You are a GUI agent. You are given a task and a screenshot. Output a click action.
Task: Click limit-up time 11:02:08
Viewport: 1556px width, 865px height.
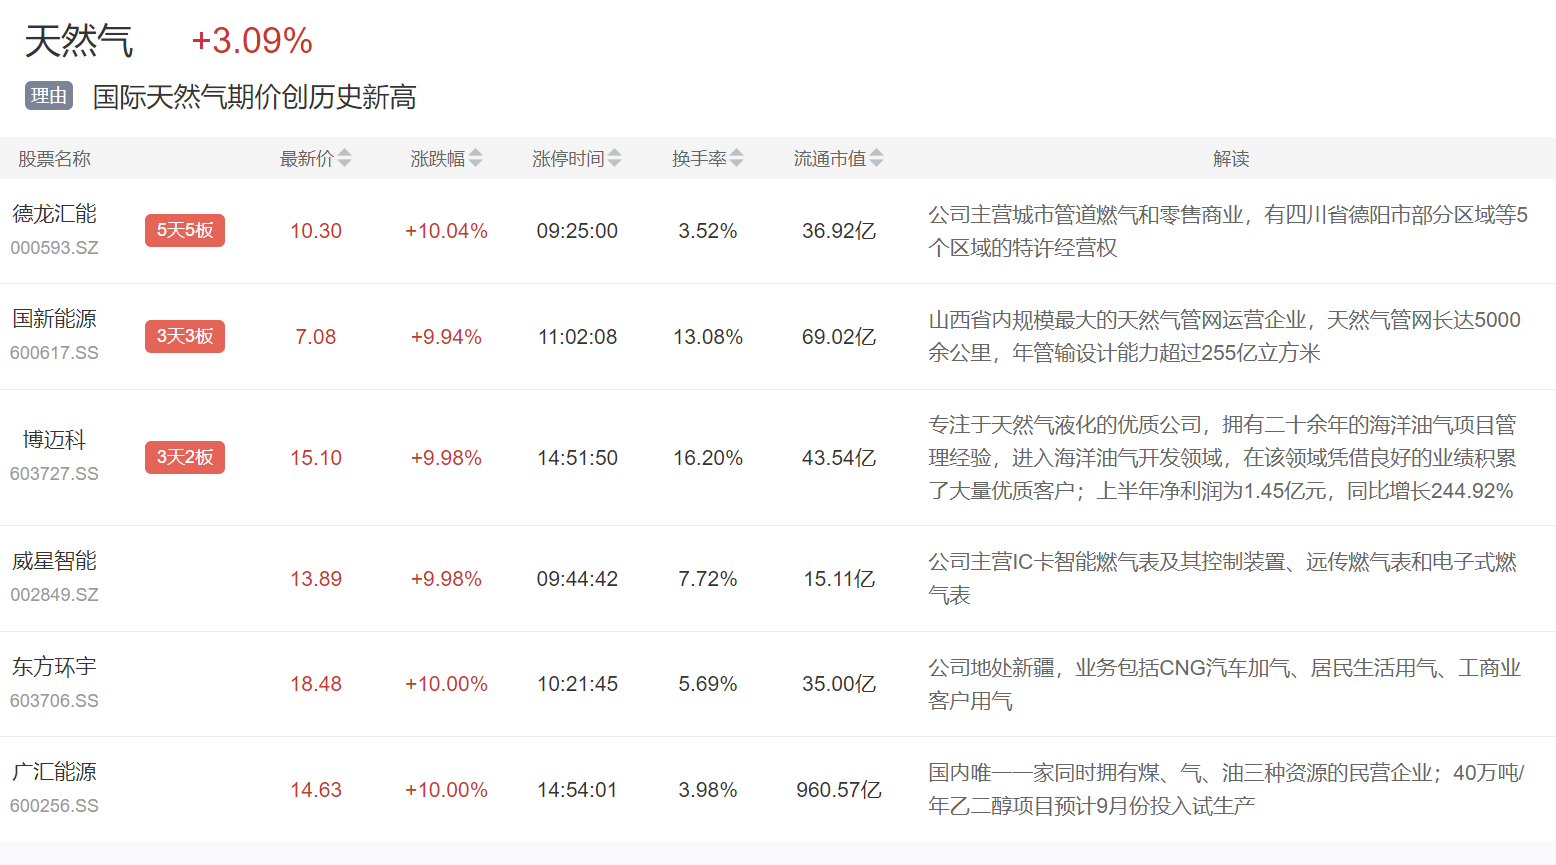pyautogui.click(x=577, y=337)
